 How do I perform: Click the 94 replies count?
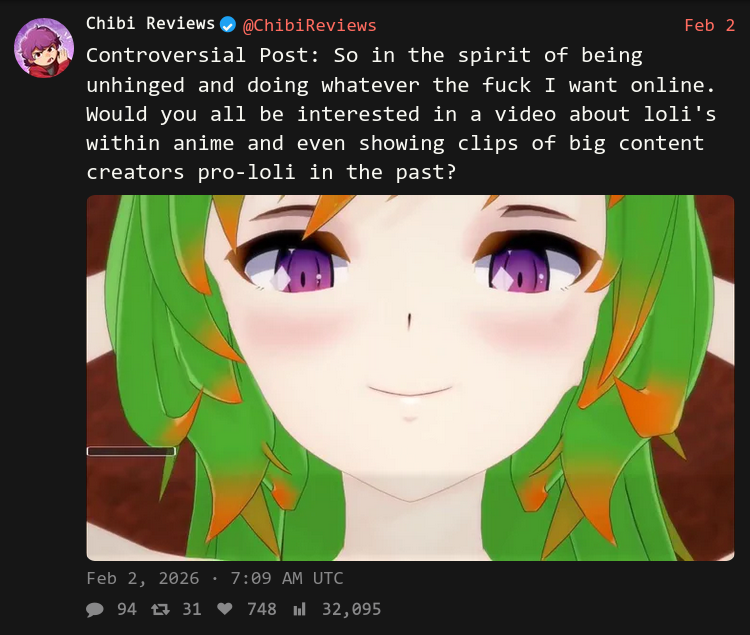(x=127, y=609)
